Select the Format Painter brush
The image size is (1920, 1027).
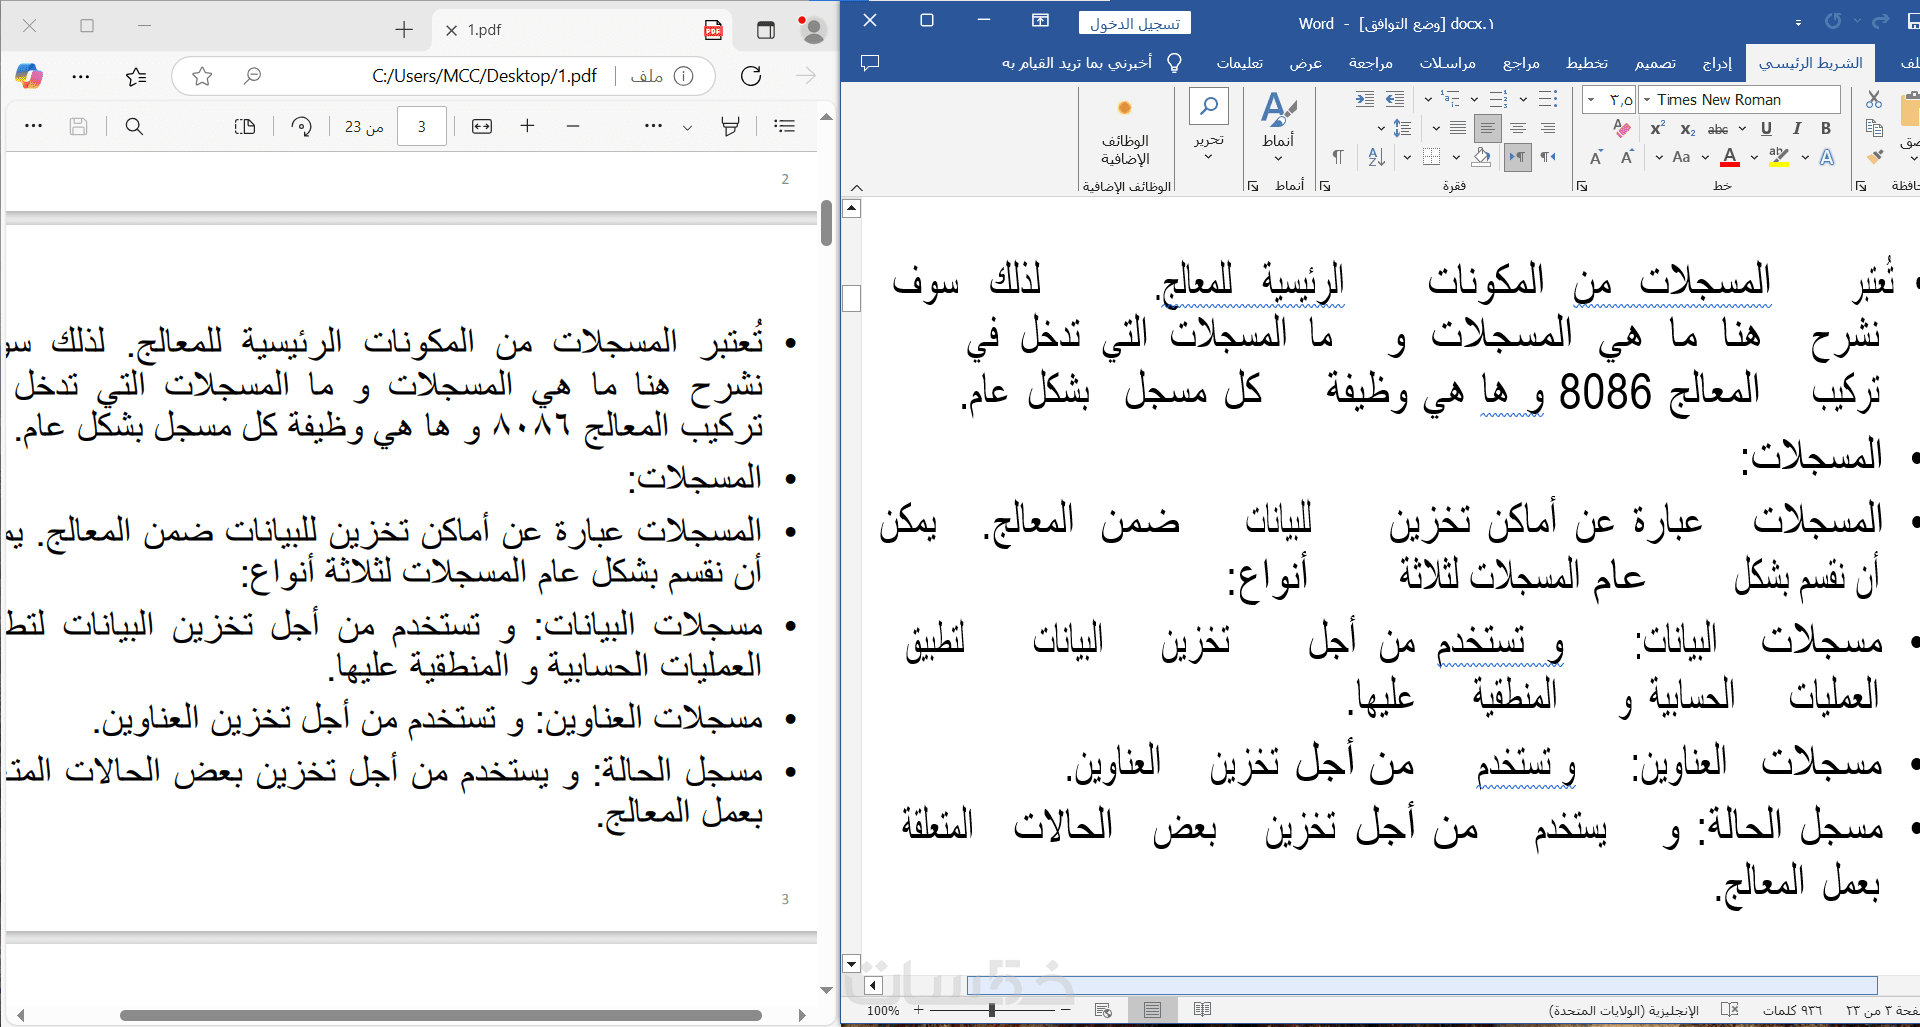tap(1874, 156)
